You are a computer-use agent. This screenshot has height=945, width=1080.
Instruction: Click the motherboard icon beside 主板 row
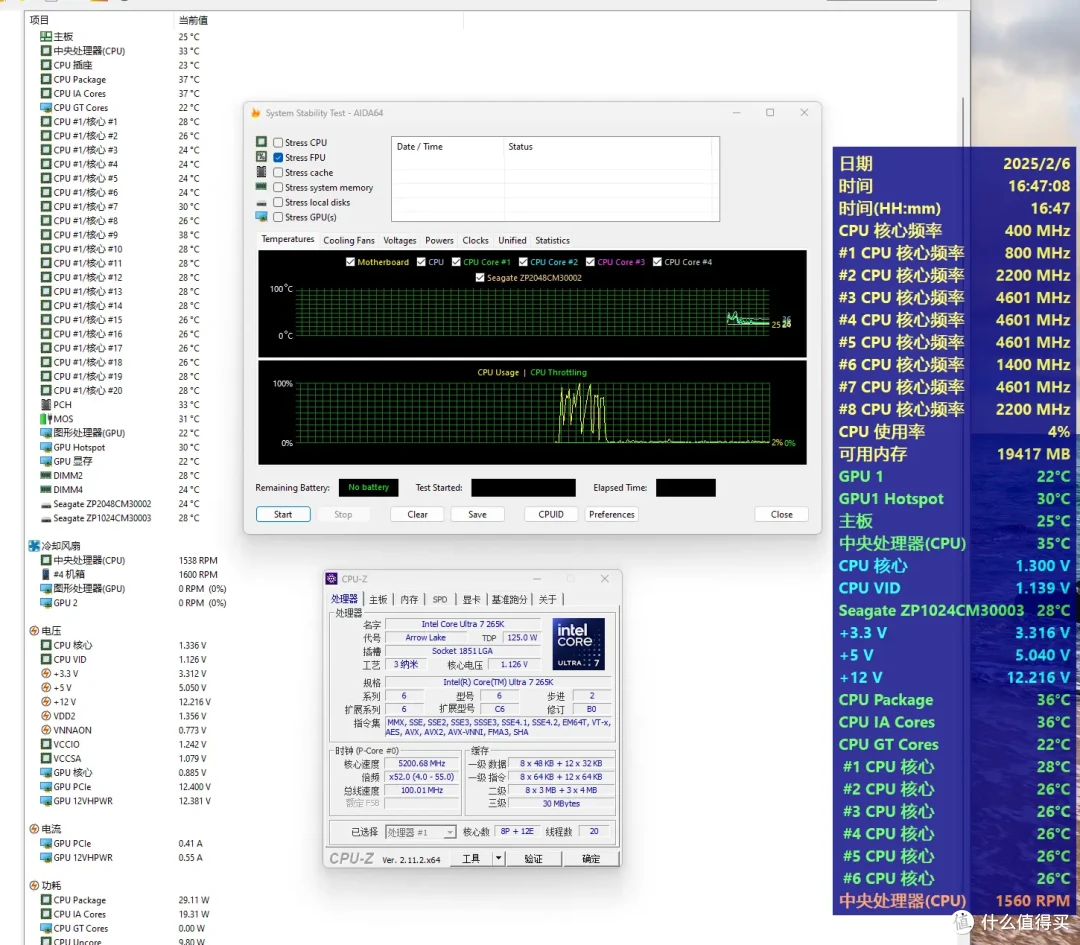point(45,37)
